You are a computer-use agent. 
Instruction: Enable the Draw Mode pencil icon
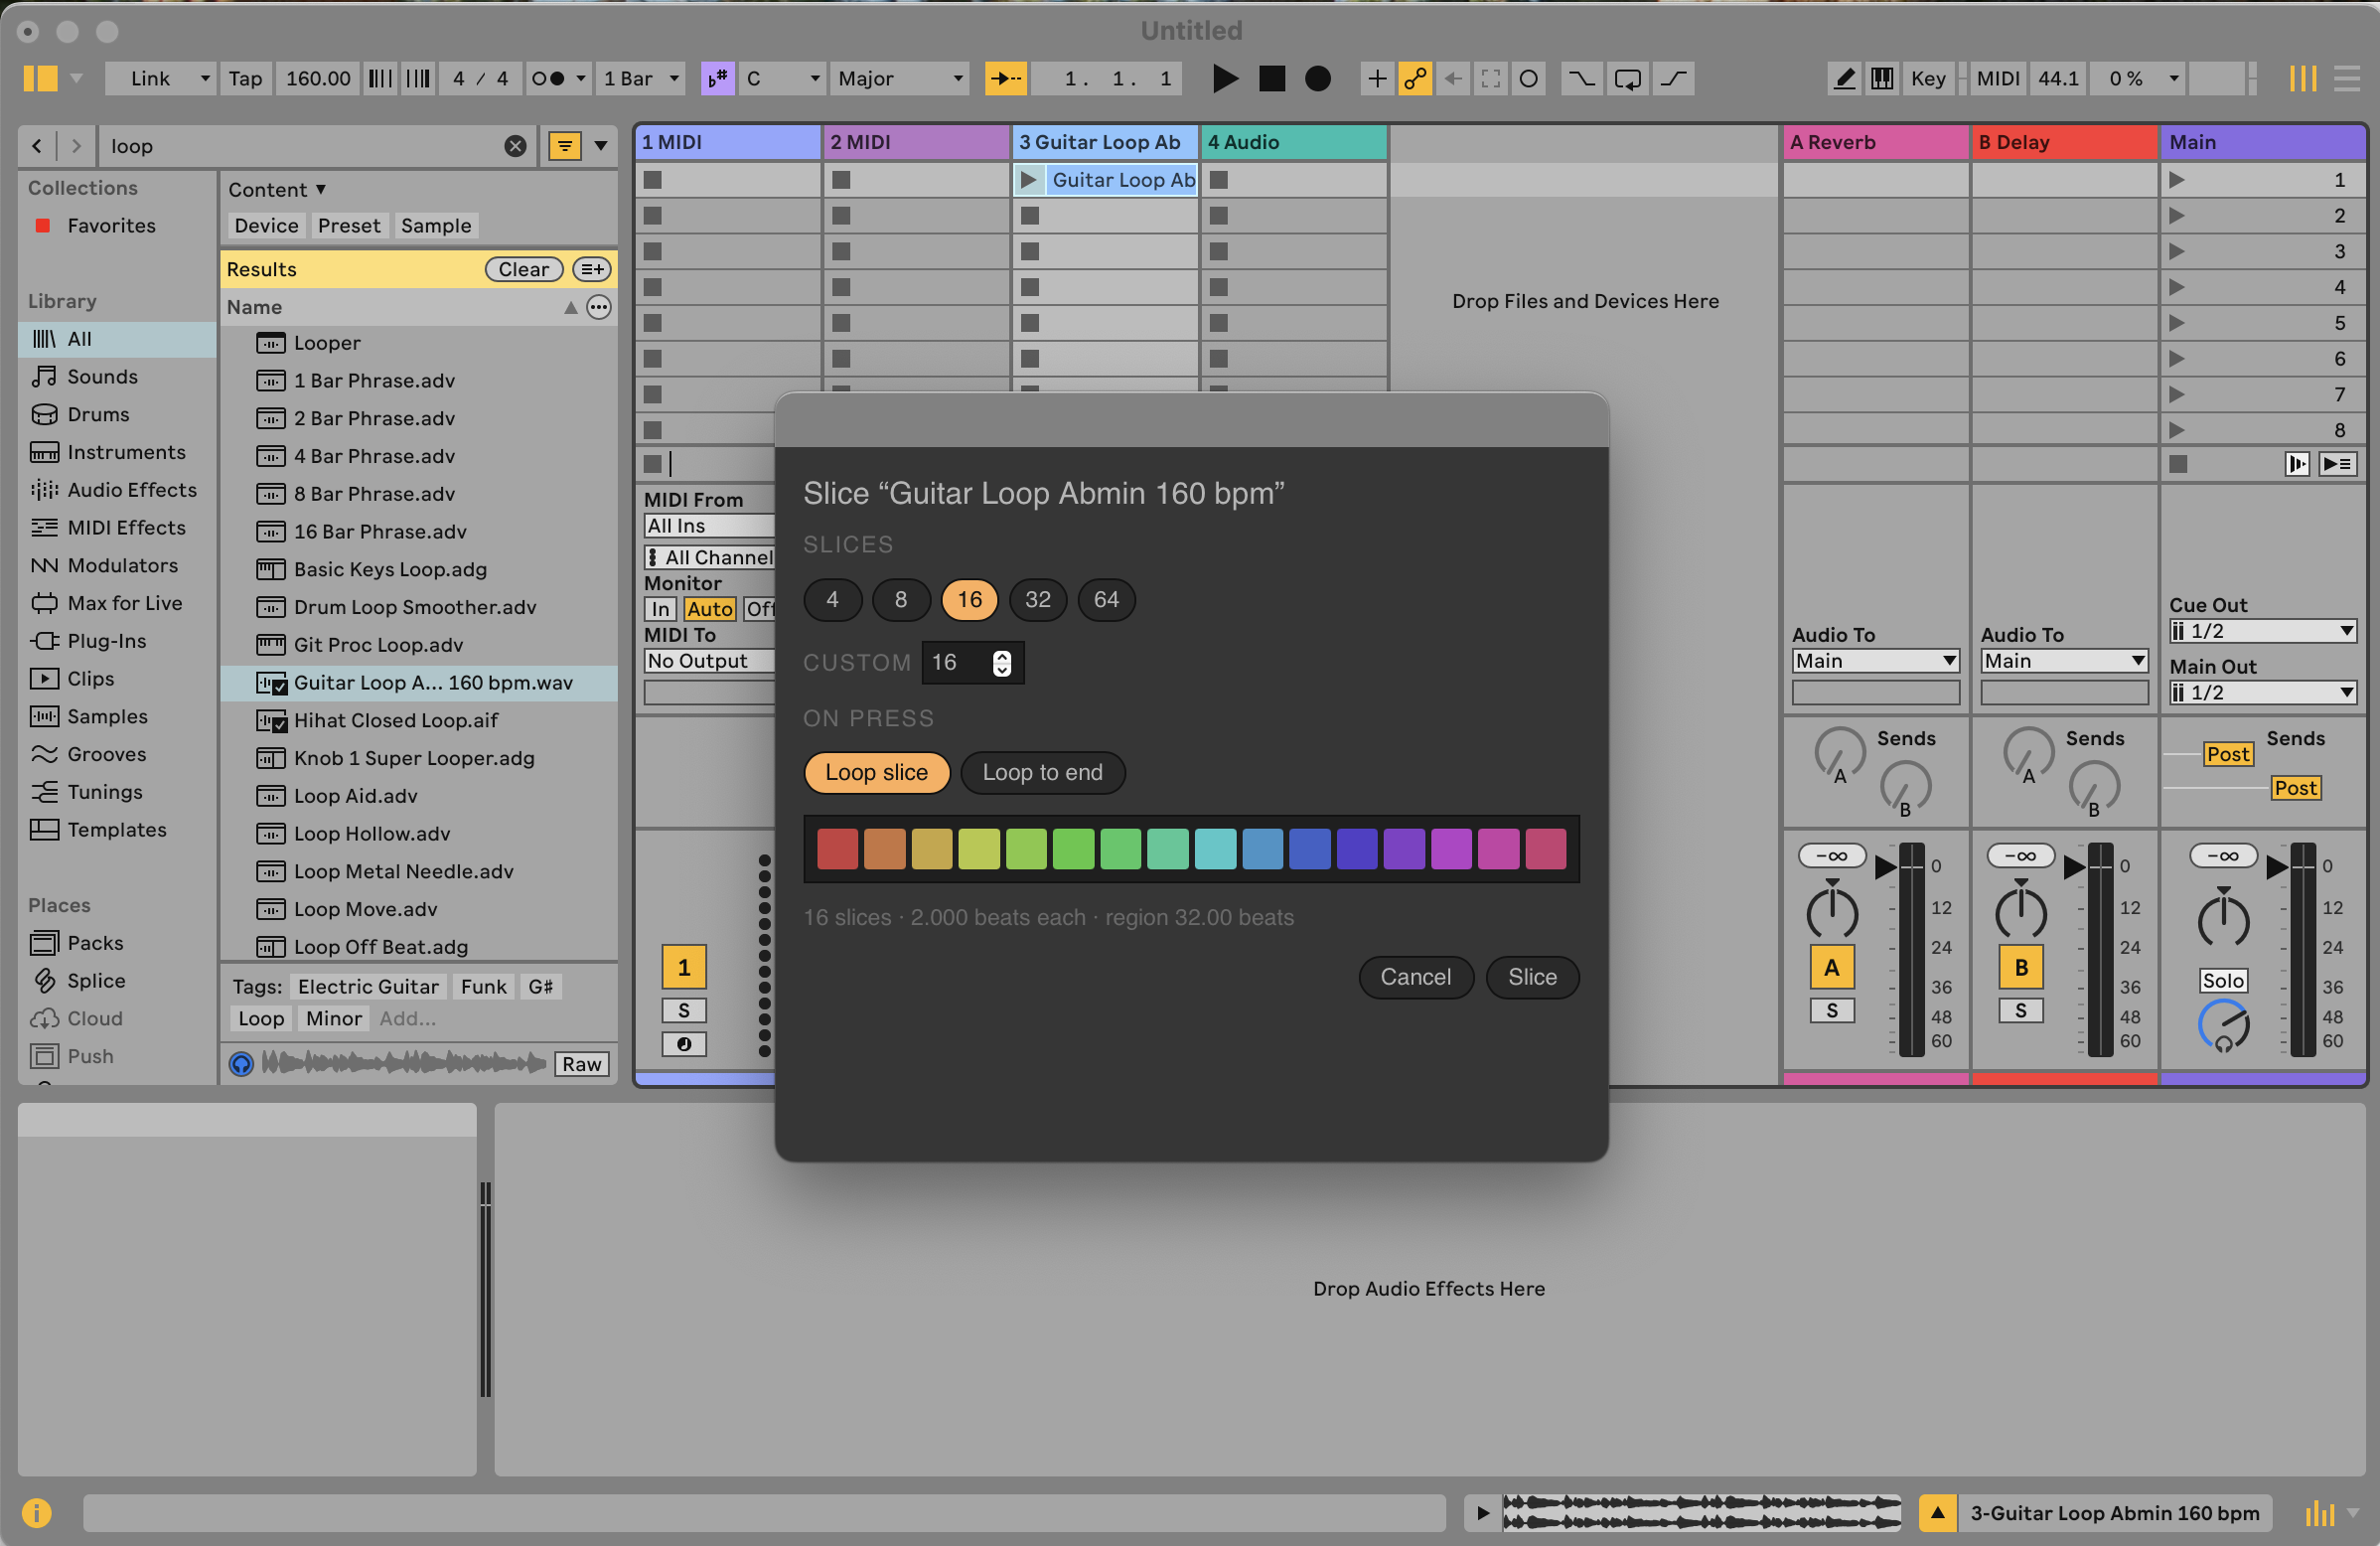tap(1844, 78)
